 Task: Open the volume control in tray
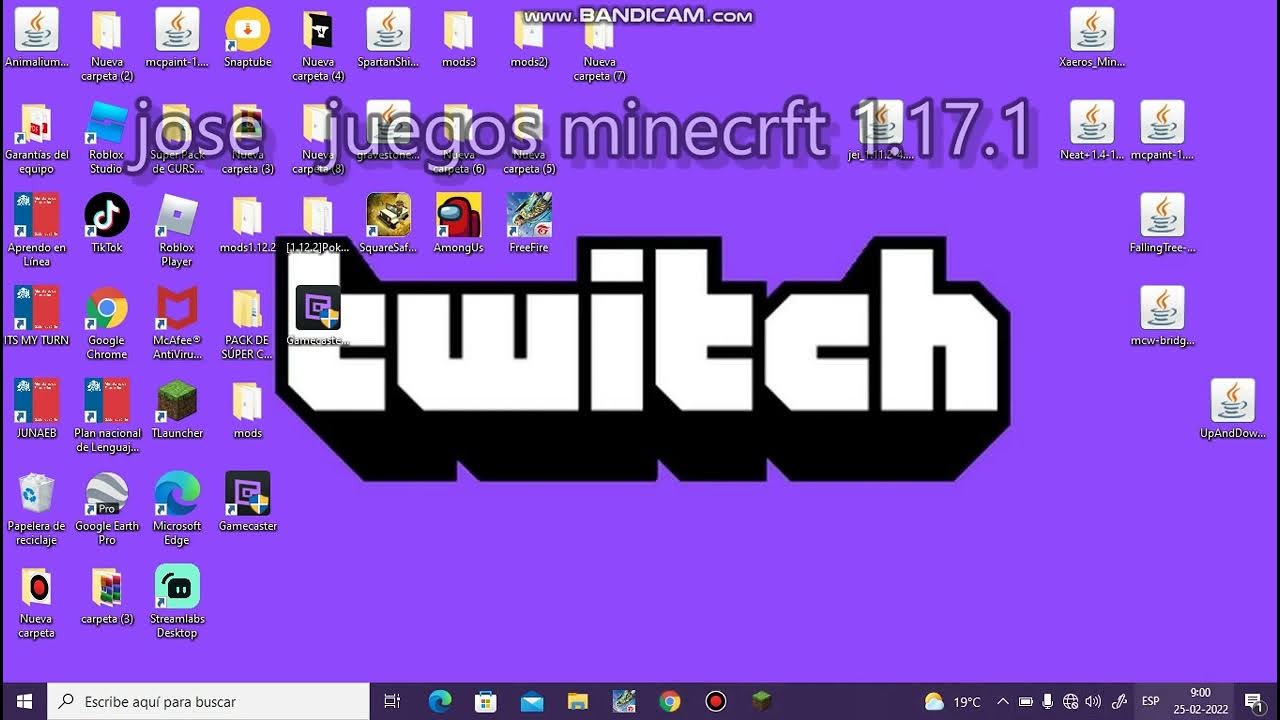coord(1093,702)
